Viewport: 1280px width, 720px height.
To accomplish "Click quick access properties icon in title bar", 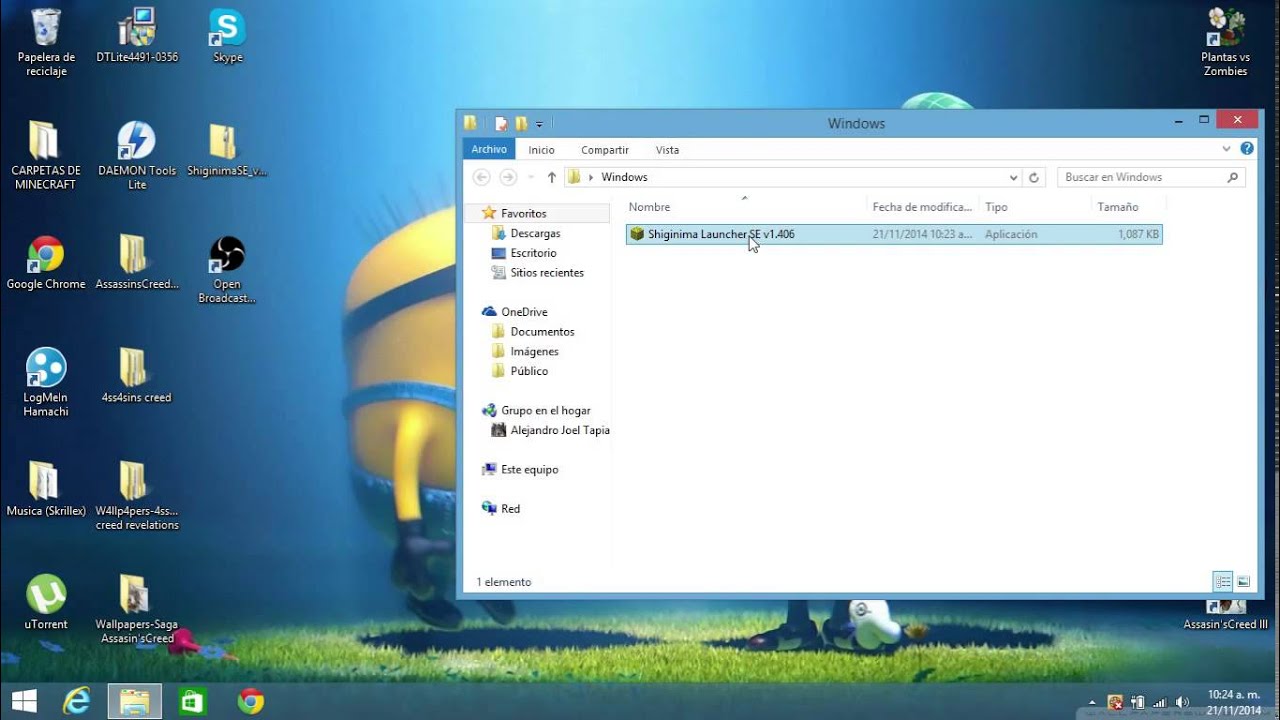I will pyautogui.click(x=501, y=124).
